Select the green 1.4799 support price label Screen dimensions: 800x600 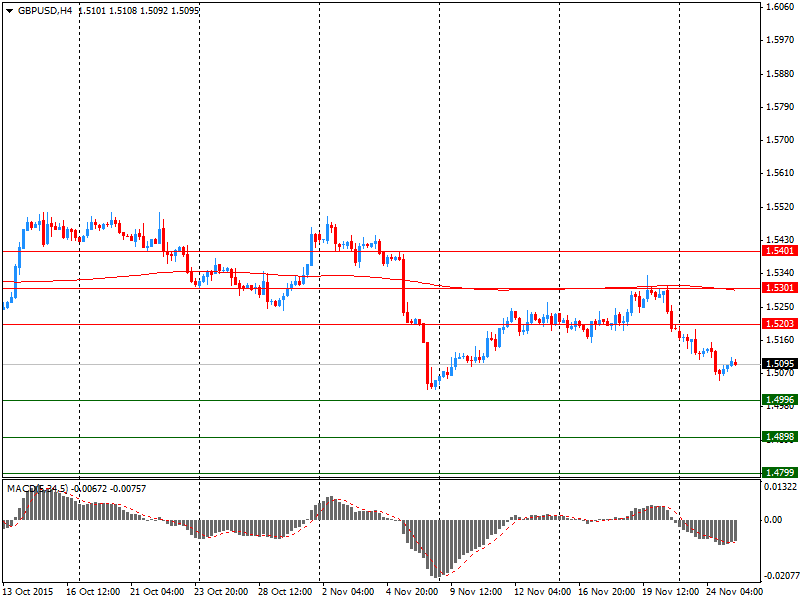point(780,472)
